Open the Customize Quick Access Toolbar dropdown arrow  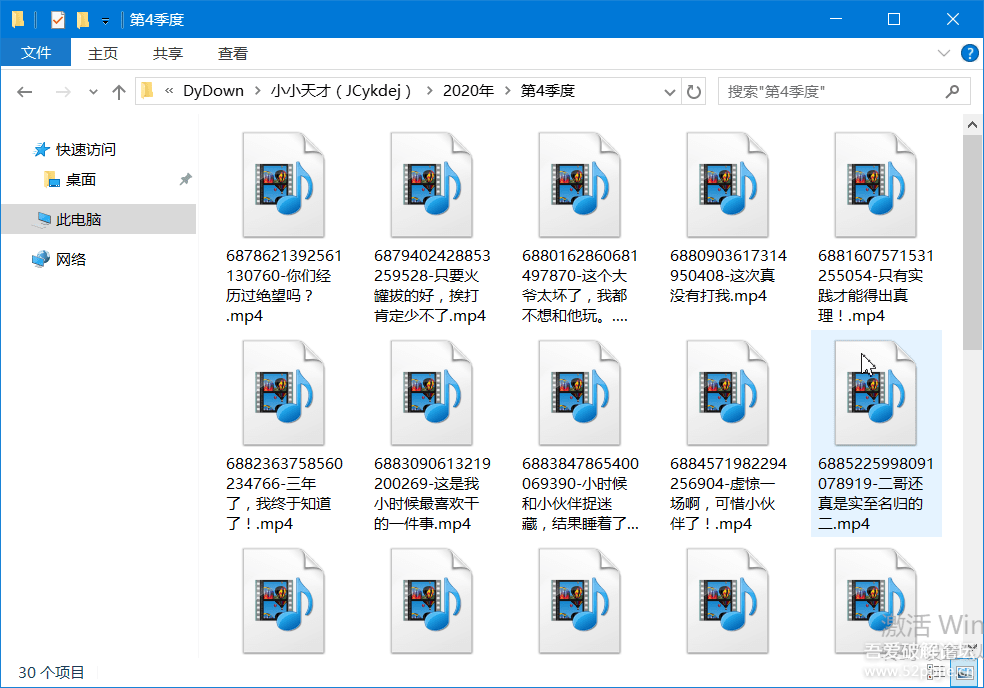pos(105,21)
